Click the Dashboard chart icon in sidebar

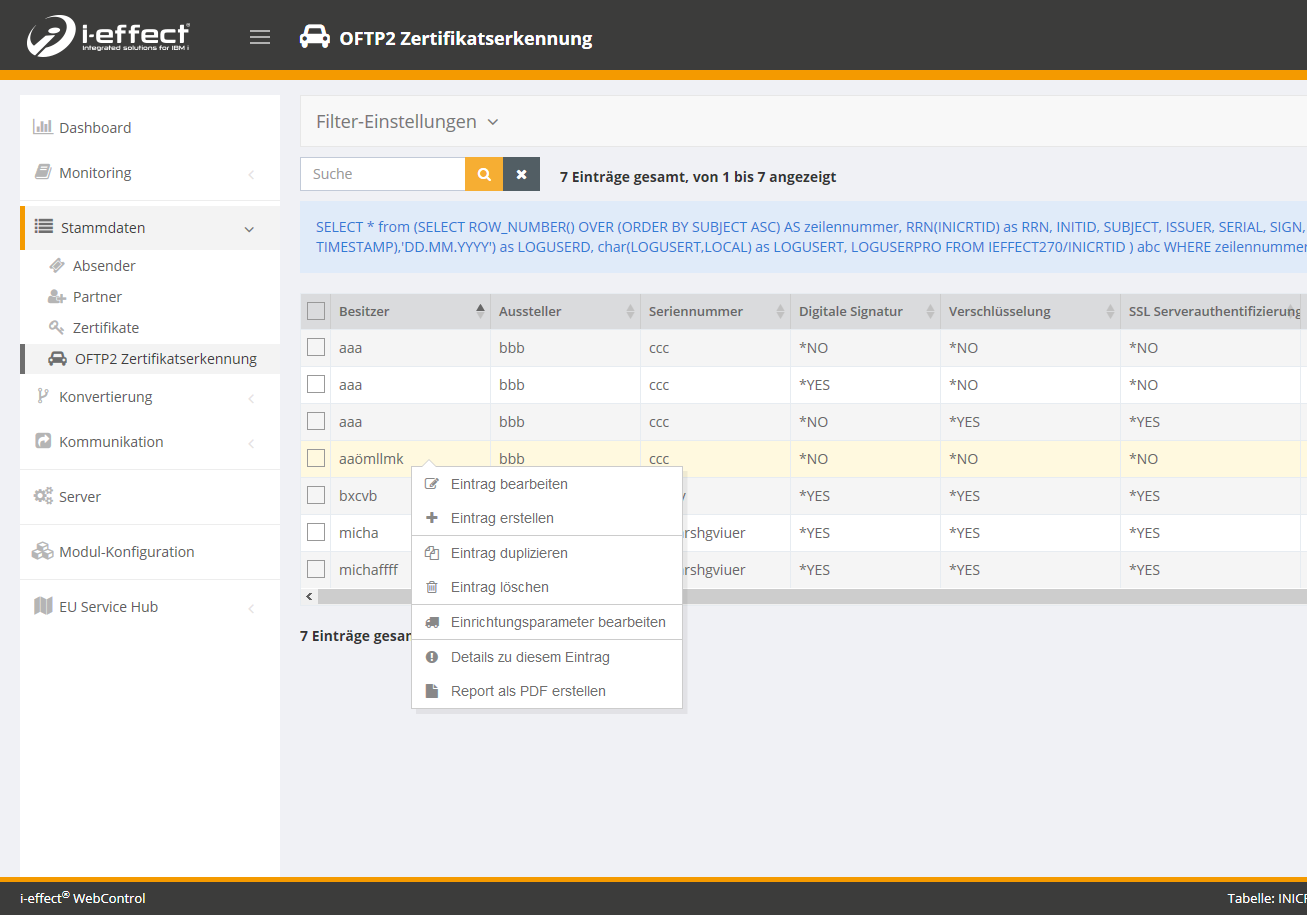click(42, 127)
